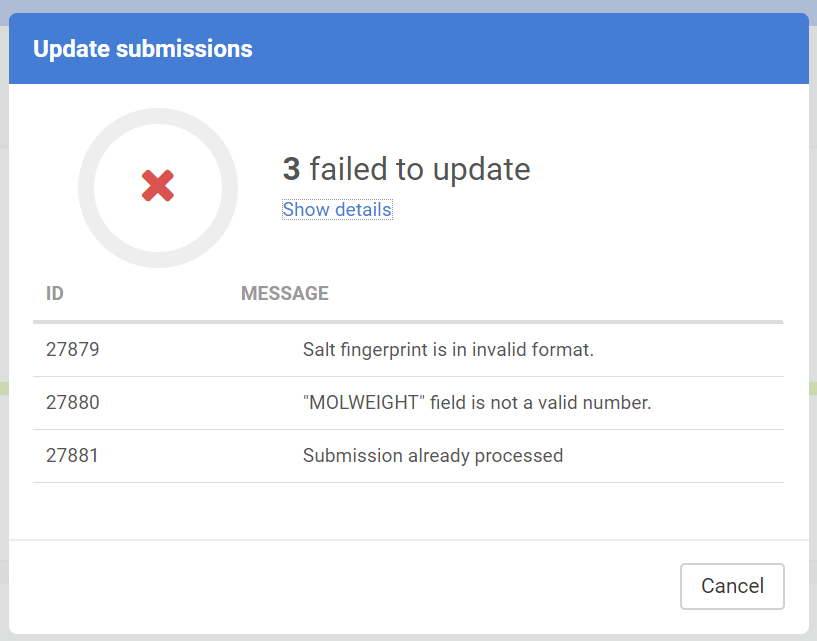
Task: Click the gray circular status ring
Action: pos(158,113)
